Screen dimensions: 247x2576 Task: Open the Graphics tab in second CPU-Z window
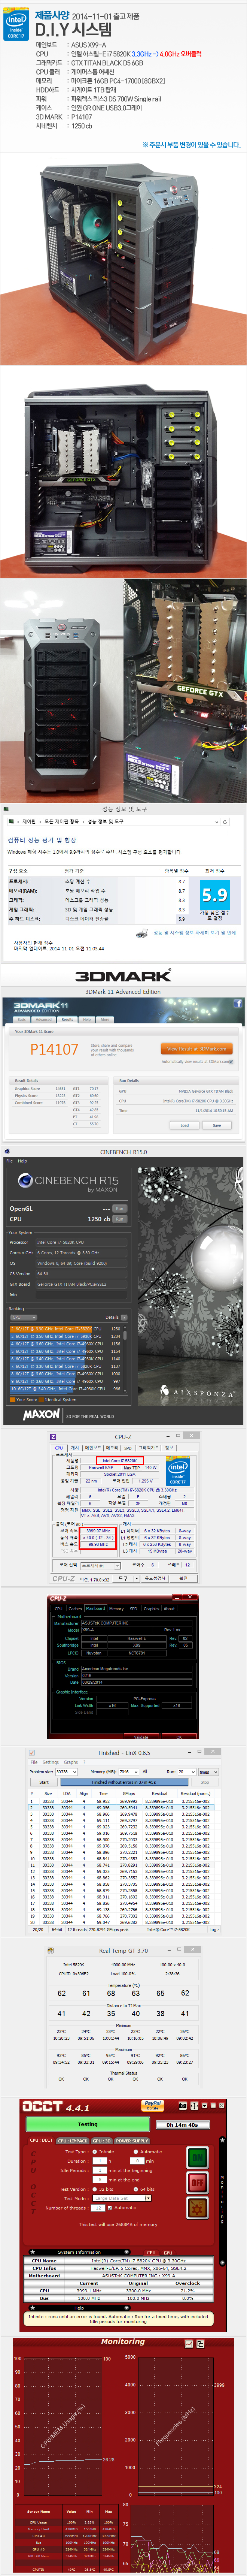tap(151, 1609)
